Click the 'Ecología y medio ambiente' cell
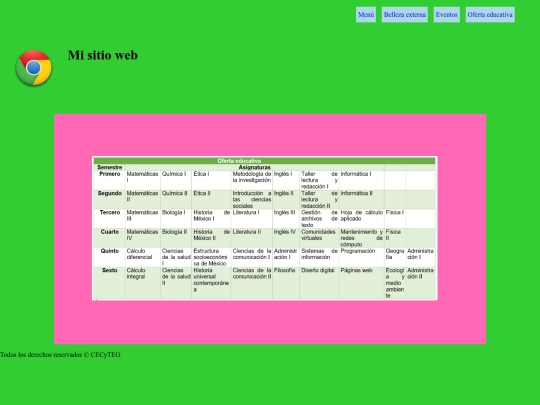Screen dimensions: 540x405 click(395, 283)
